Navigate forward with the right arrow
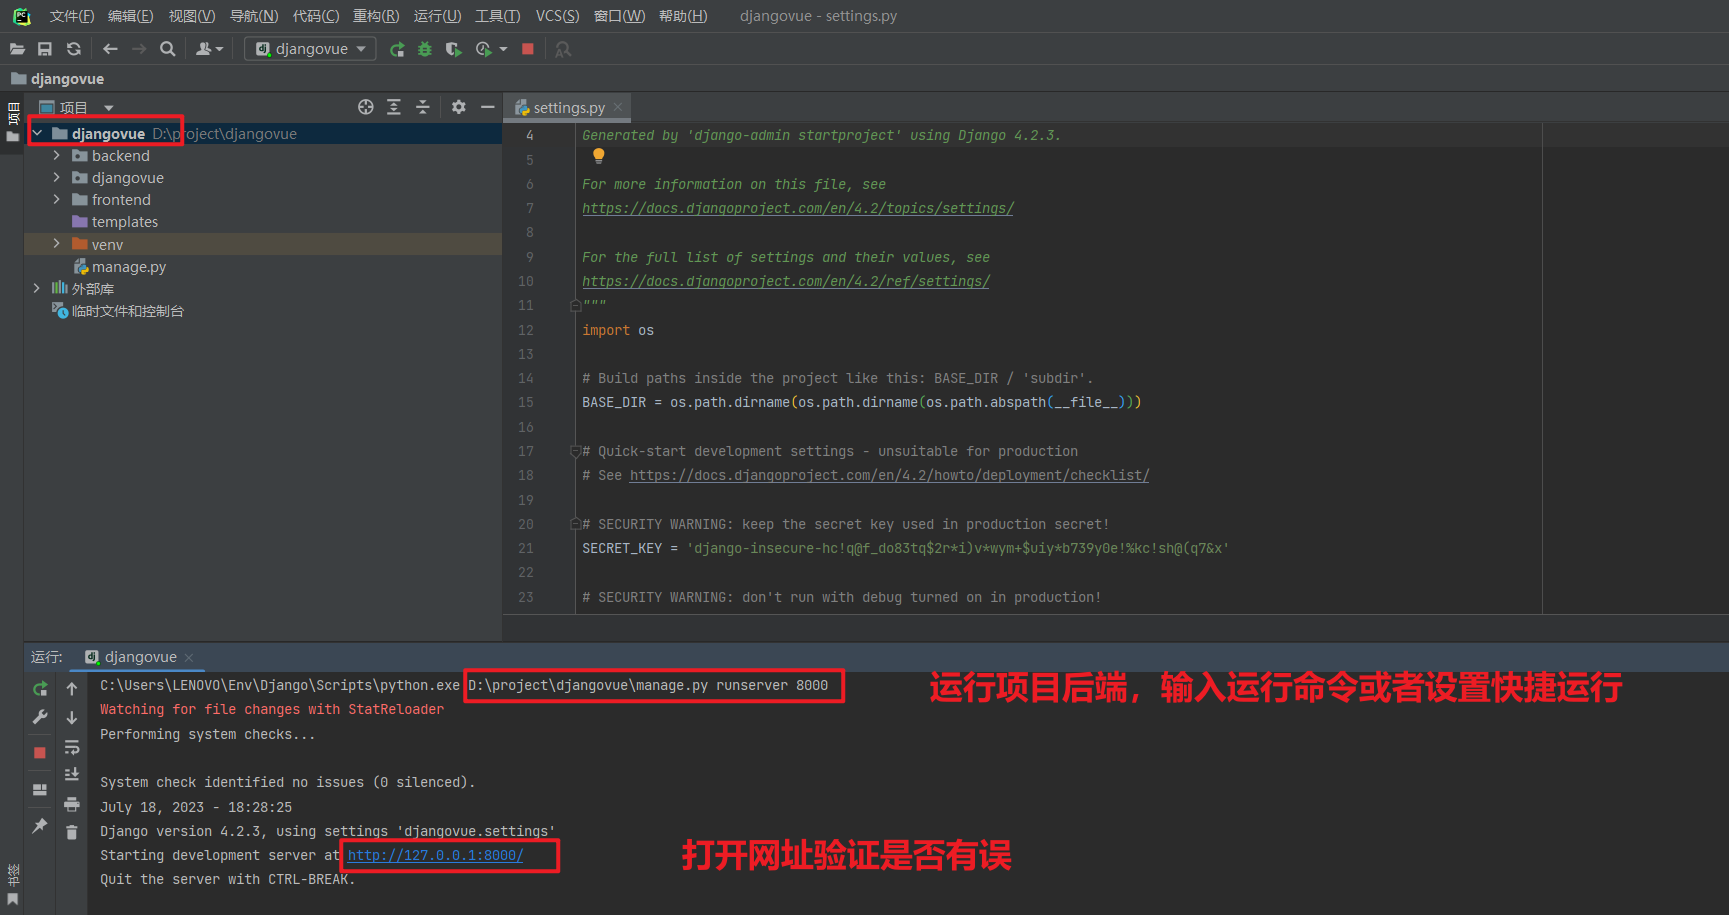The width and height of the screenshot is (1729, 915). pyautogui.click(x=139, y=49)
